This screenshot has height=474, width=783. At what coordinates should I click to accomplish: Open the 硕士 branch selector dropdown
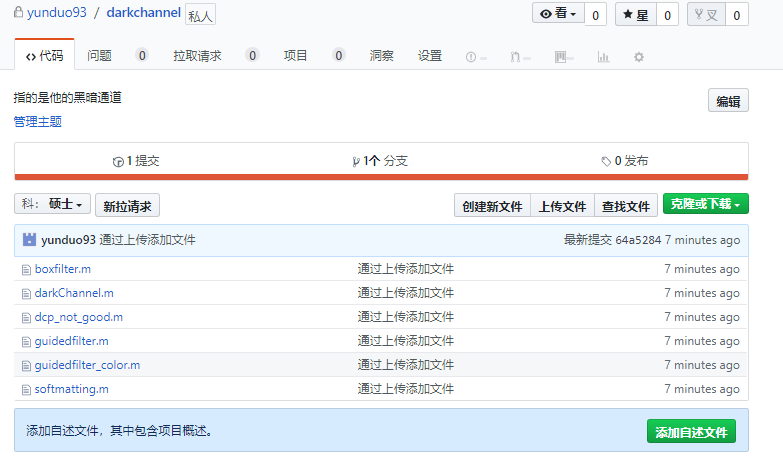click(x=52, y=204)
